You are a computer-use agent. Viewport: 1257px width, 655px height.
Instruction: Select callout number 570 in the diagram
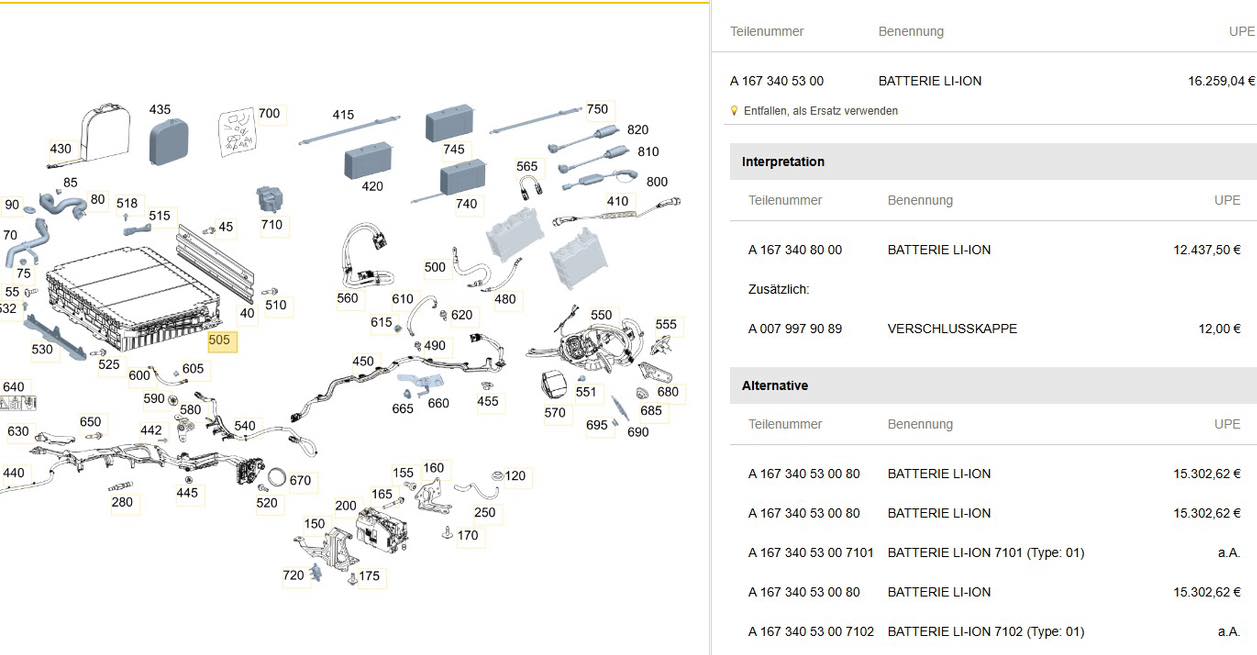pos(555,412)
